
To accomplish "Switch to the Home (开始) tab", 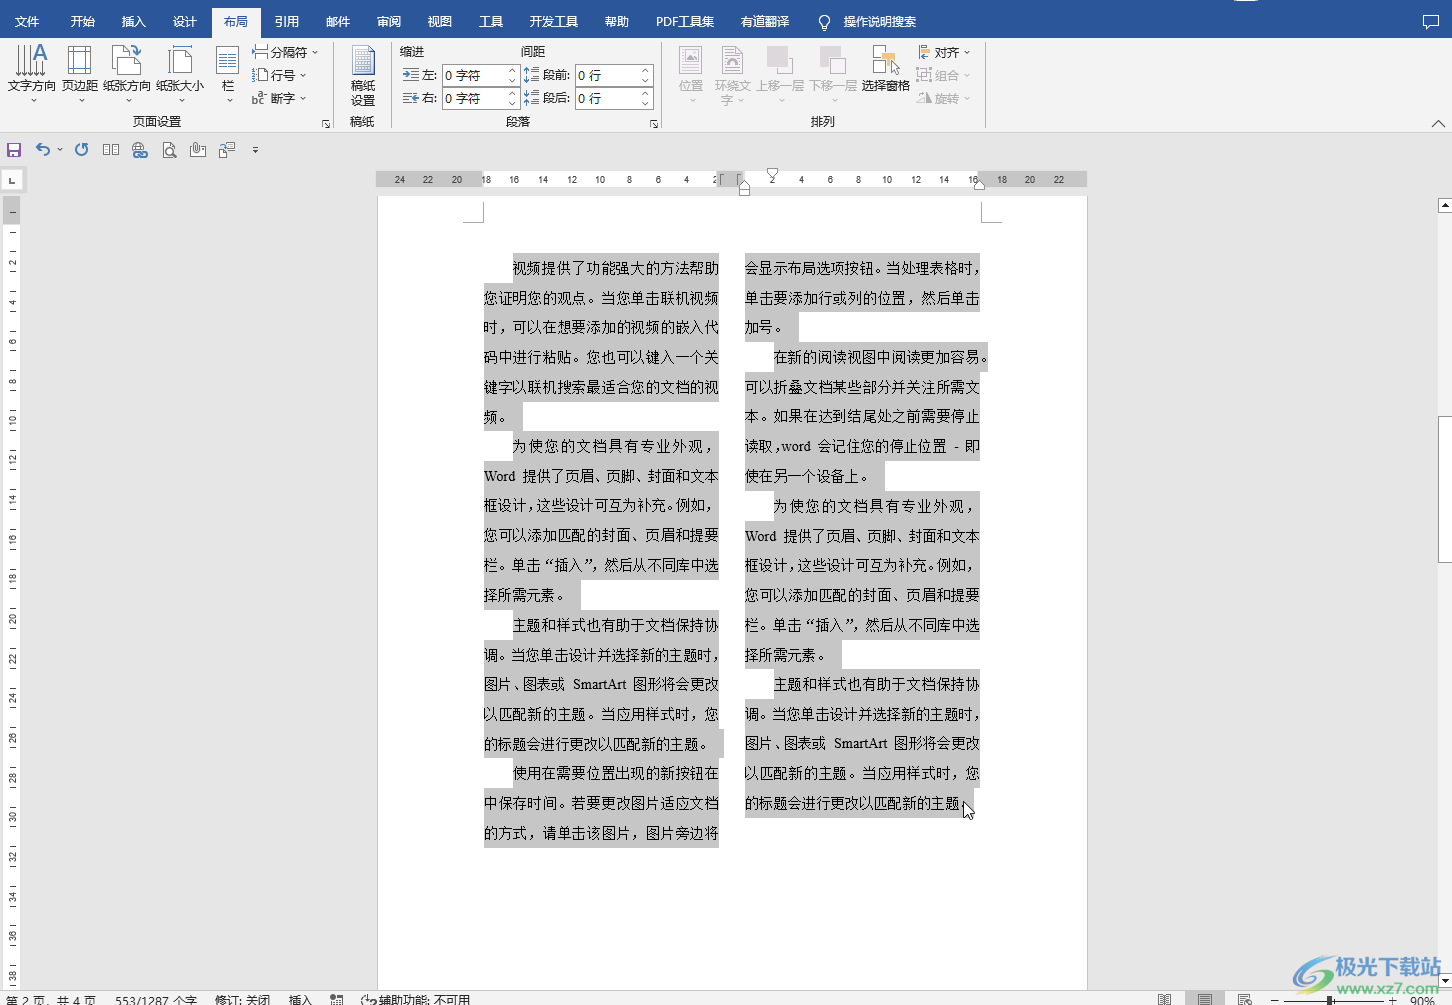I will click(x=83, y=21).
